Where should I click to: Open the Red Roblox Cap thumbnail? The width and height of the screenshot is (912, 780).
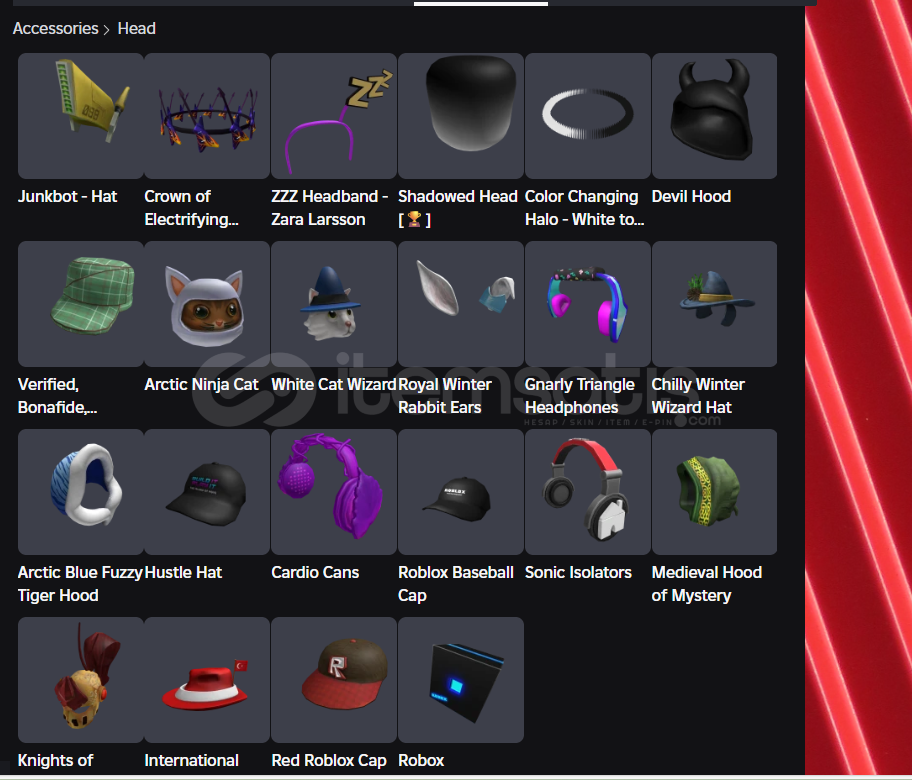coord(334,679)
